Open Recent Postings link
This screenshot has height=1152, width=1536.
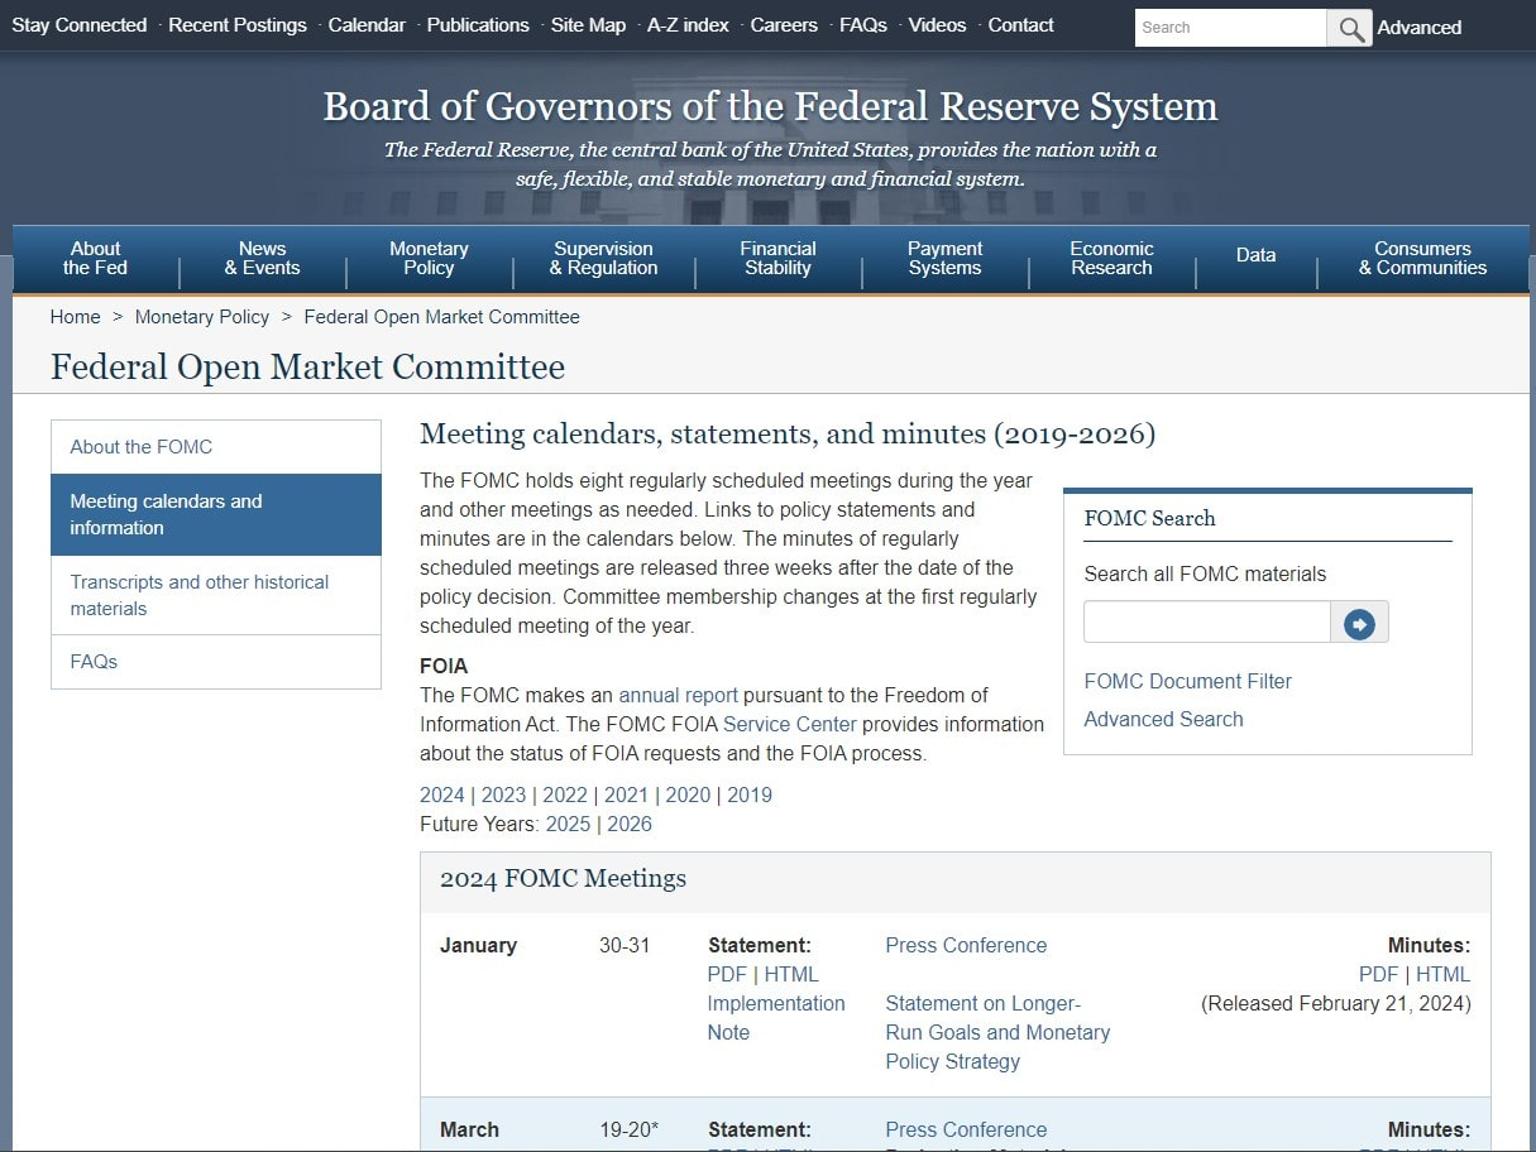[237, 25]
